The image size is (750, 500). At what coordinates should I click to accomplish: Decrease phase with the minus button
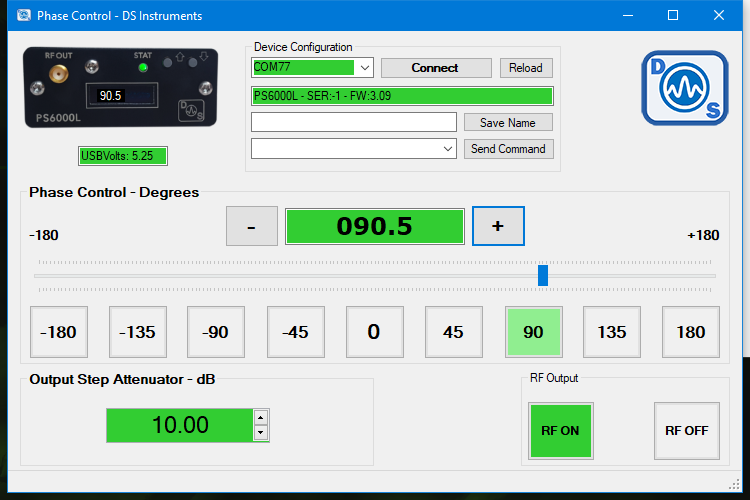[x=252, y=226]
